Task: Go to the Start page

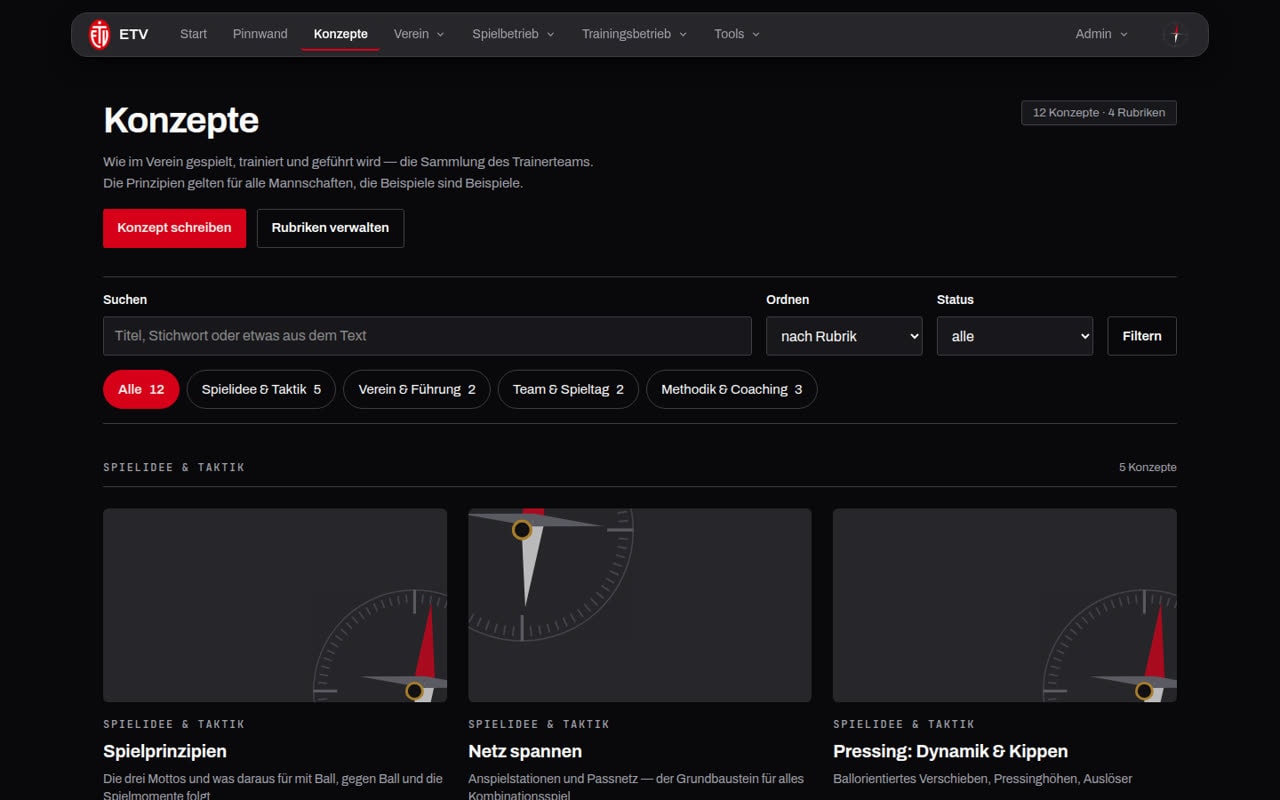Action: point(193,34)
